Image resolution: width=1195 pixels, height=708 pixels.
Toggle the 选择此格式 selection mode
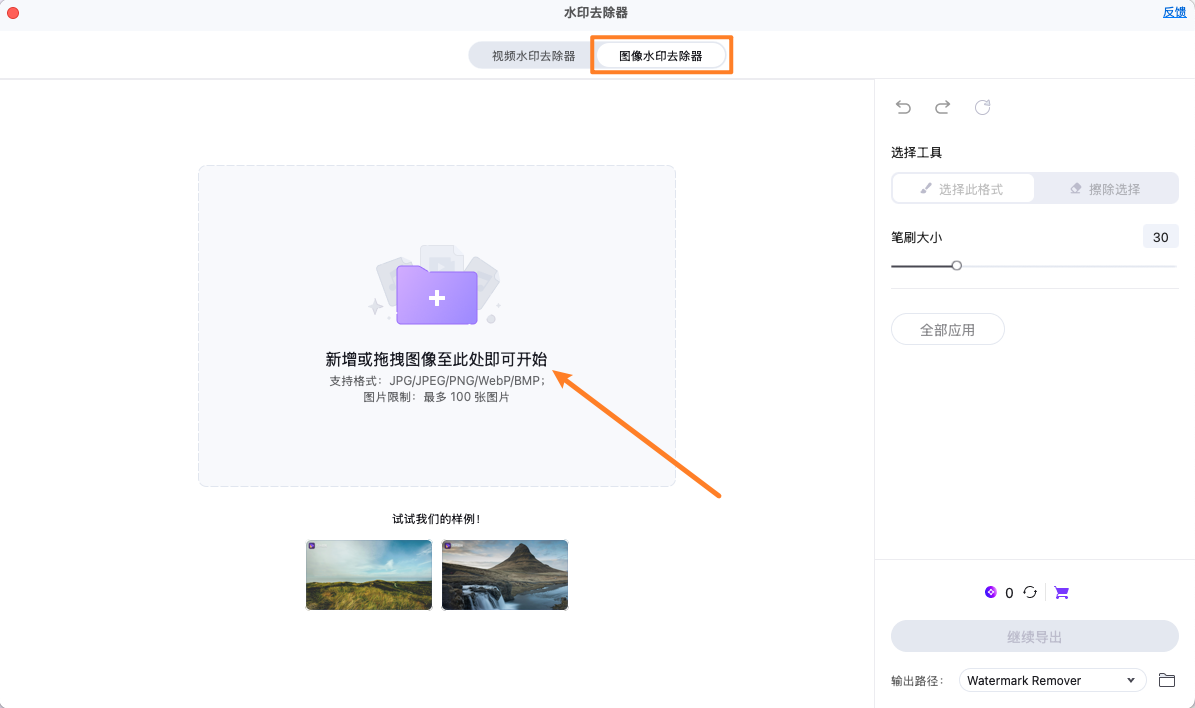(963, 188)
